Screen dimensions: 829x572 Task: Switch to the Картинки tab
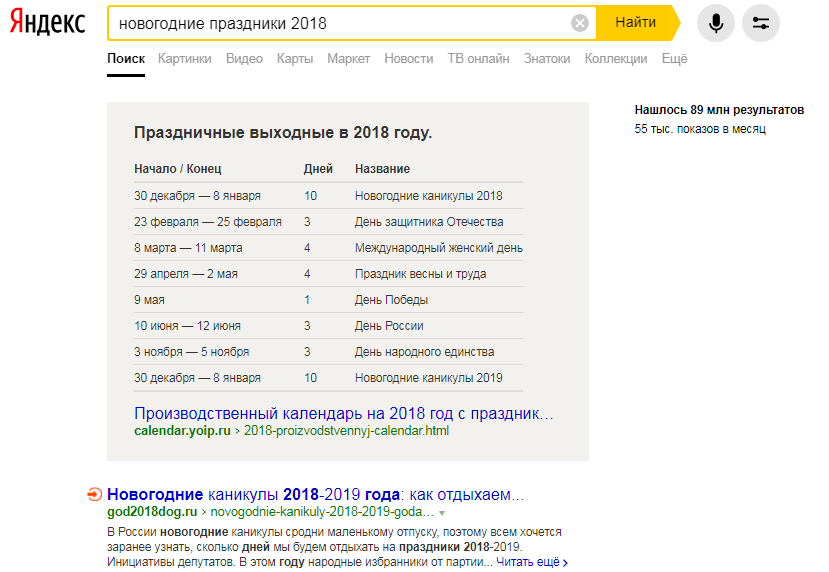(184, 59)
